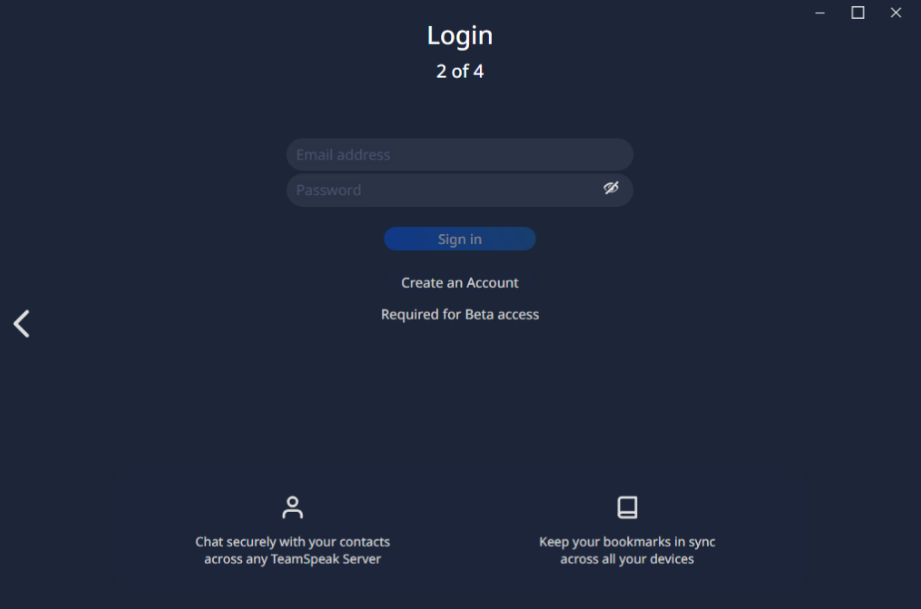Screen dimensions: 921x609
Task: Click the person contacts icon
Action: point(293,507)
